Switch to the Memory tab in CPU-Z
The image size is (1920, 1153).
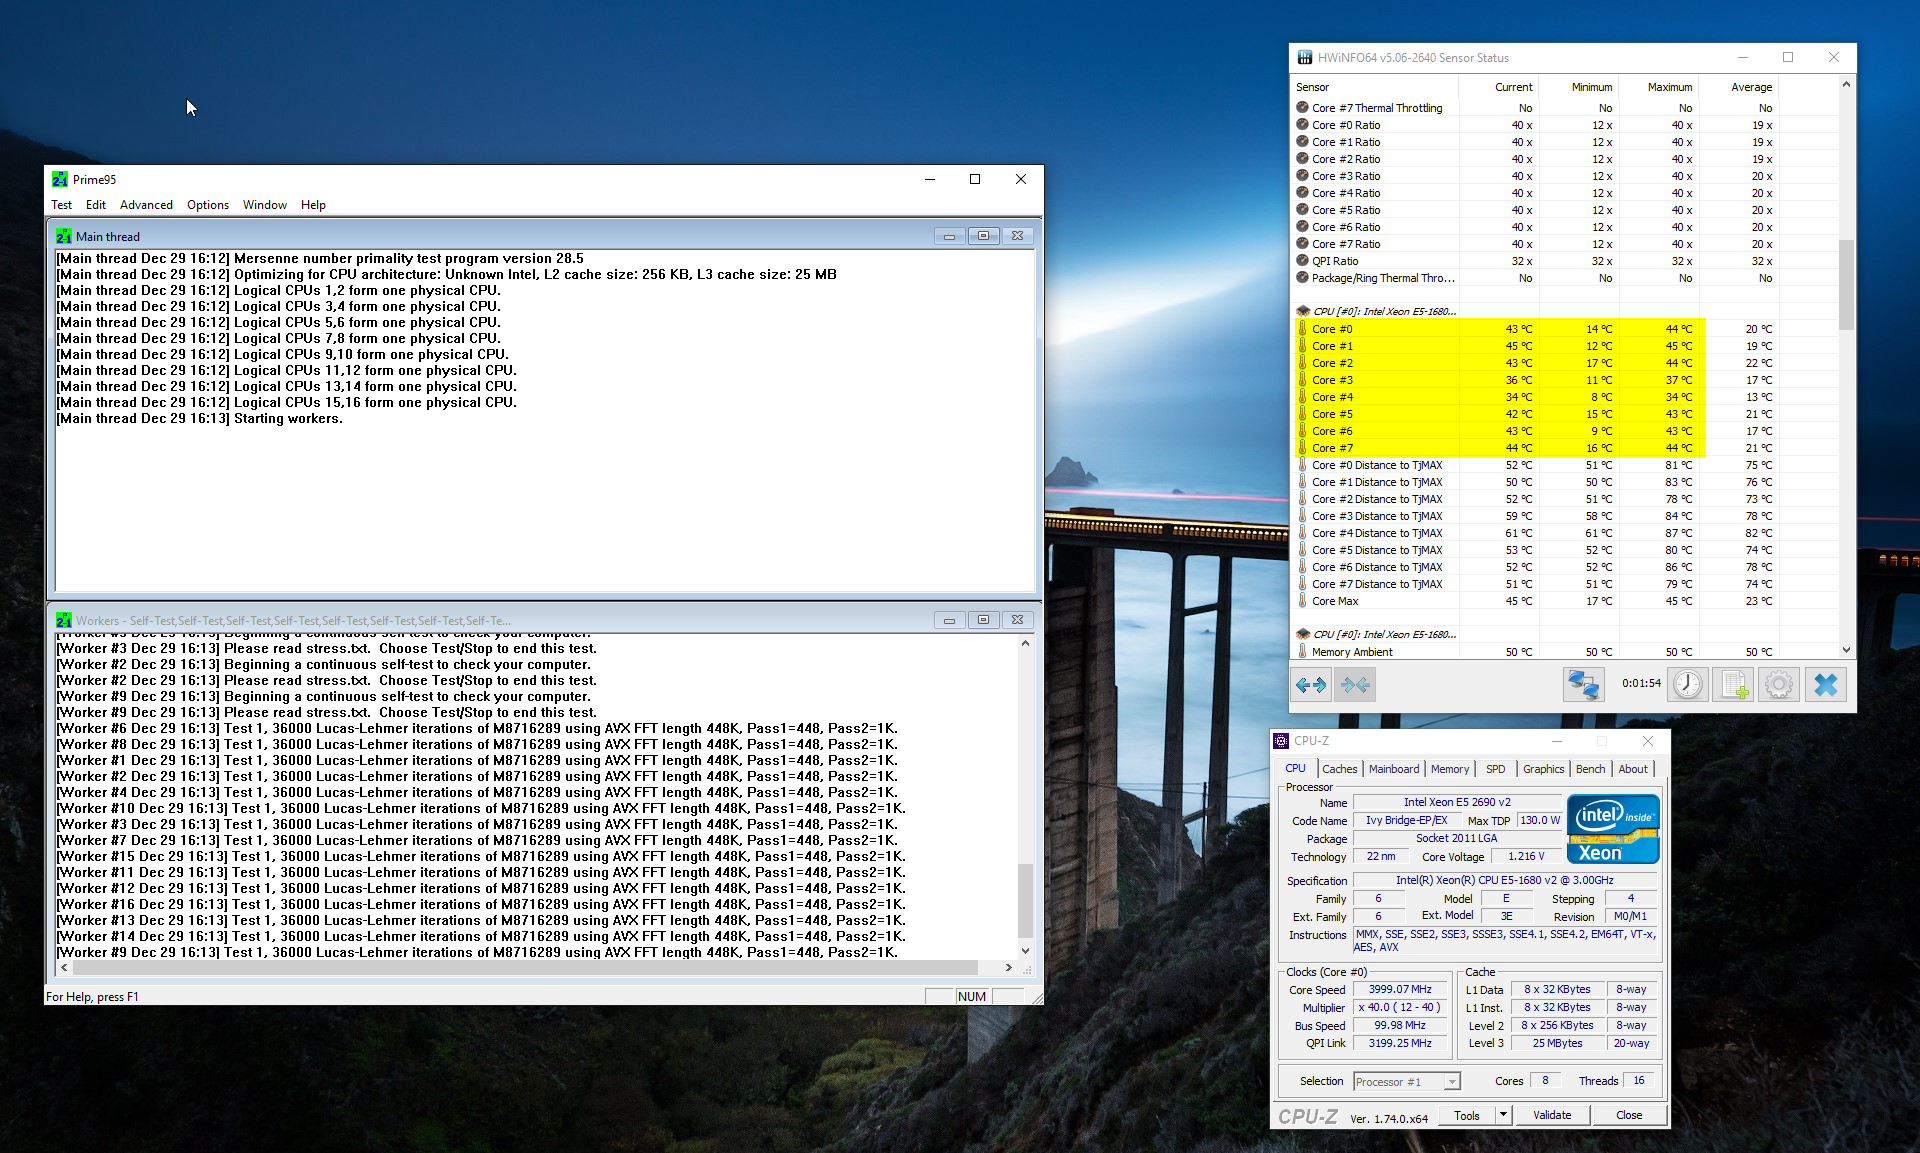pyautogui.click(x=1449, y=769)
